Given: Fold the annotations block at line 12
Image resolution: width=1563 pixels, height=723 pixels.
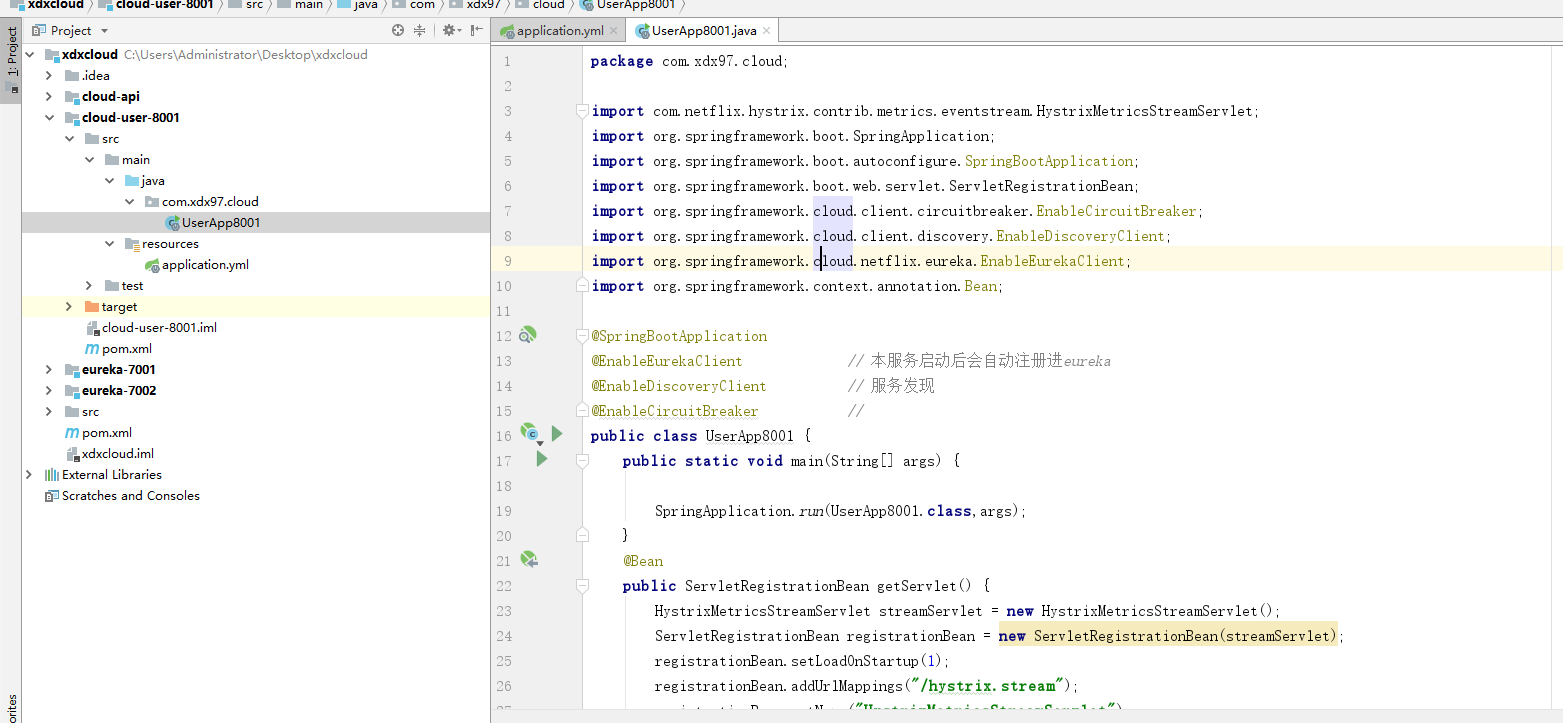Looking at the screenshot, I should 581,335.
